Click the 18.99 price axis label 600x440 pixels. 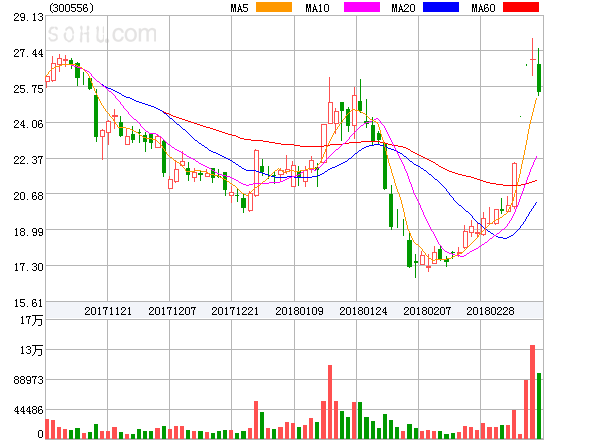[x=28, y=232]
